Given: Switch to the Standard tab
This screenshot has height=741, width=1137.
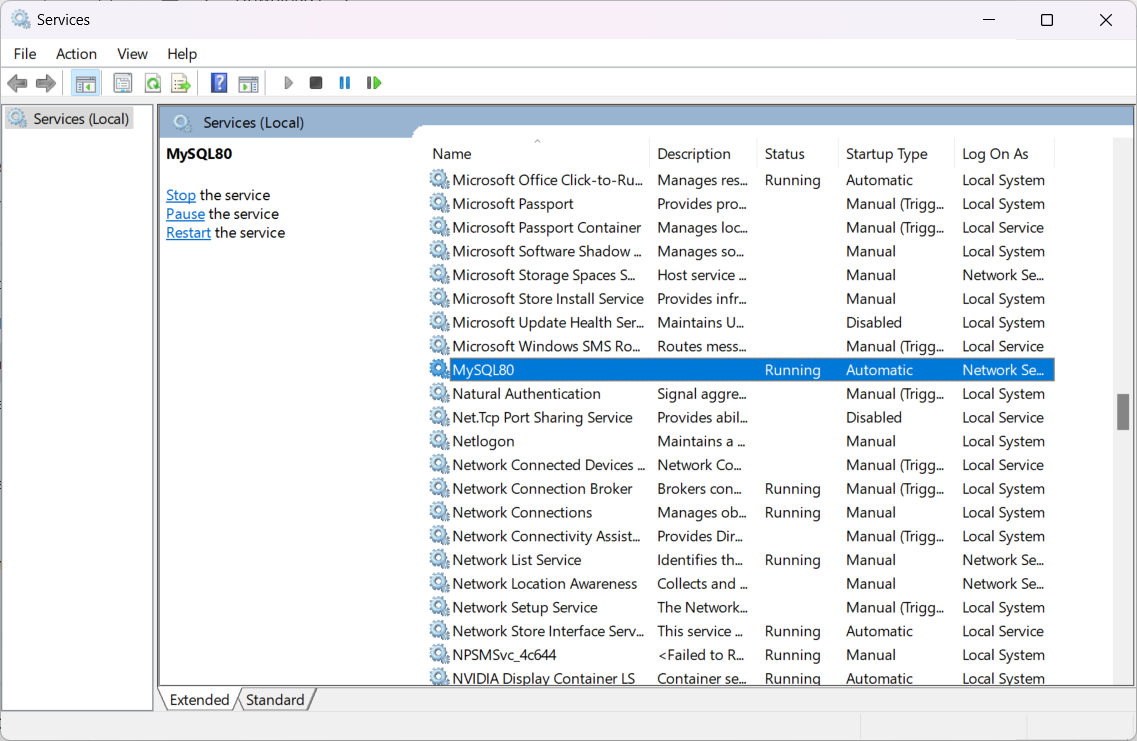Looking at the screenshot, I should 275,699.
